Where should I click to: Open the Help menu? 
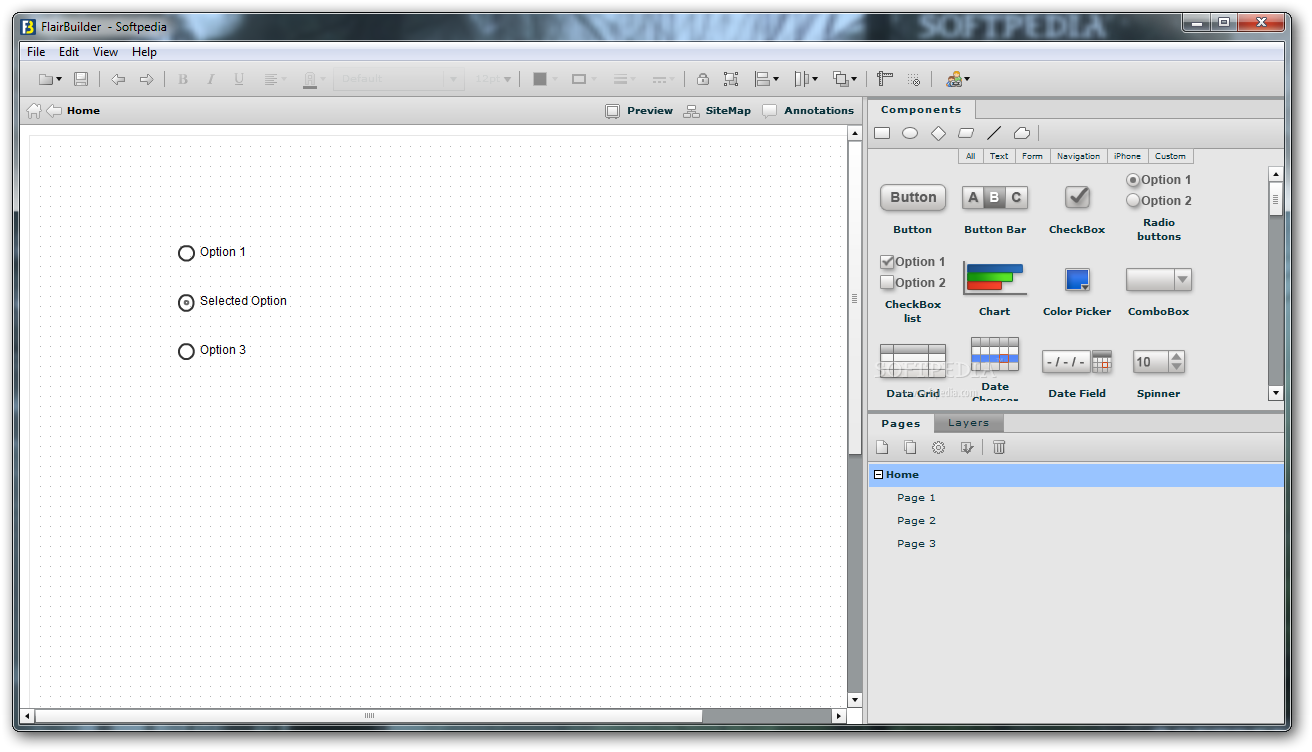click(x=144, y=52)
